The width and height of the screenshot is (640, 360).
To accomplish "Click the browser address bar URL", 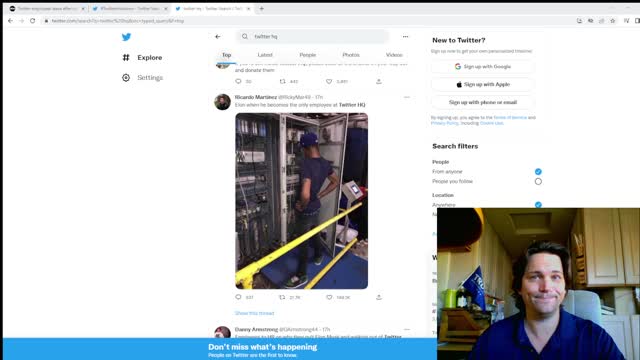I will tap(118, 21).
